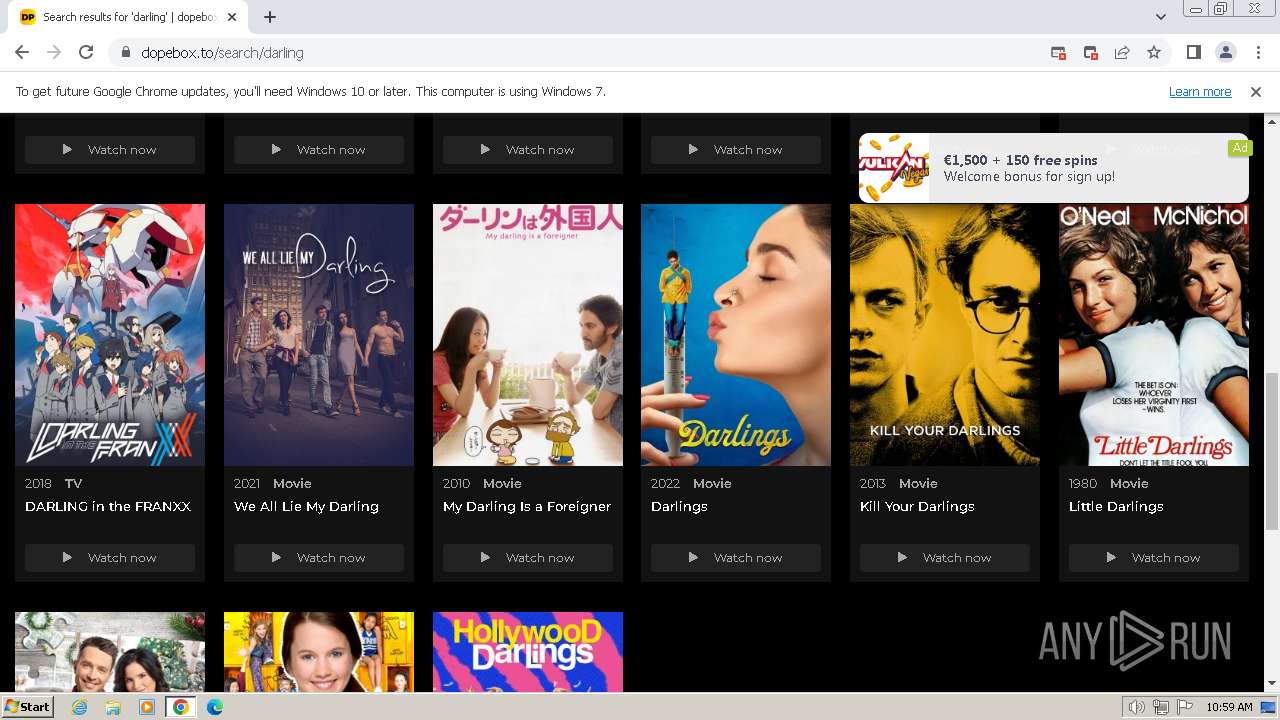Open Microsoft Edge from taskbar
Viewport: 1280px width, 720px height.
point(214,707)
